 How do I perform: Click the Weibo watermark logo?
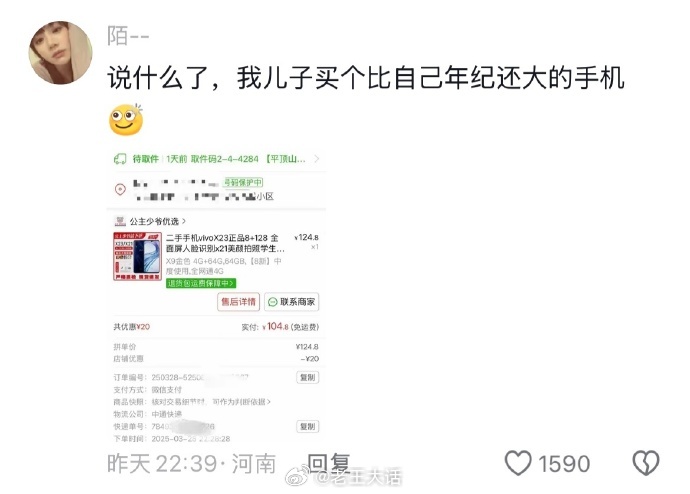point(297,477)
